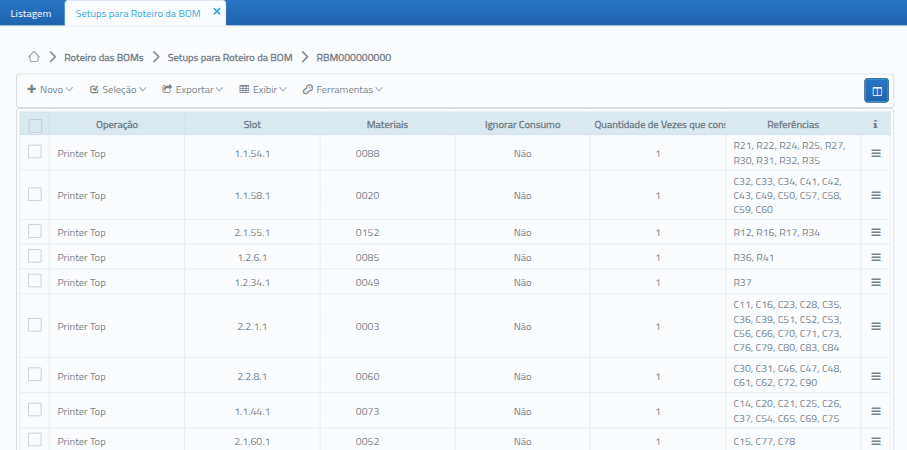
Task: Click the info icon in table header
Action: click(x=875, y=125)
